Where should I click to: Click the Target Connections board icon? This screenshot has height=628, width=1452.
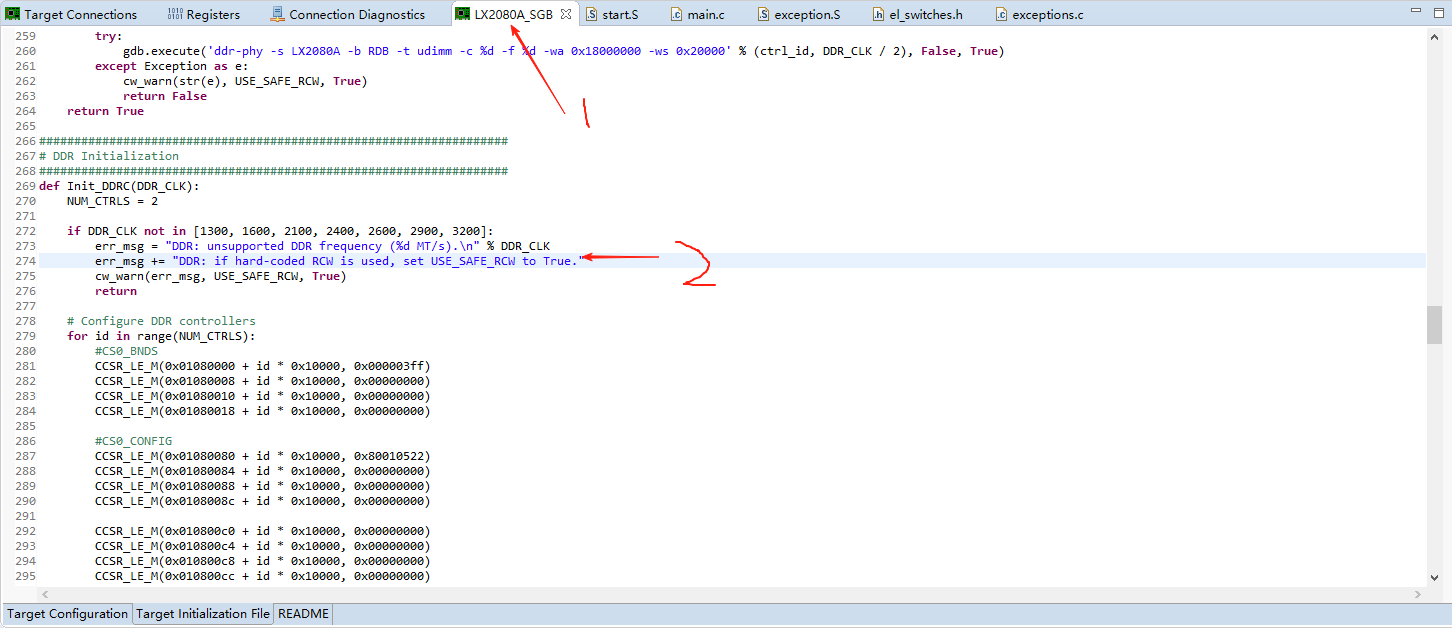(x=12, y=14)
